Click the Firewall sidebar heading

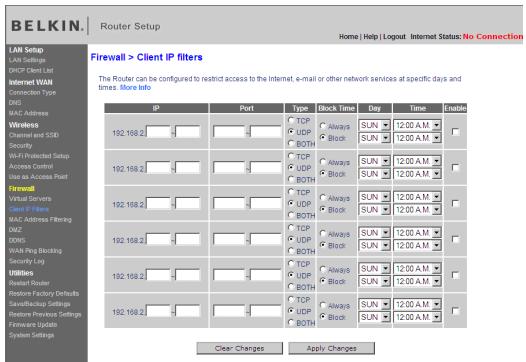pyautogui.click(x=22, y=189)
